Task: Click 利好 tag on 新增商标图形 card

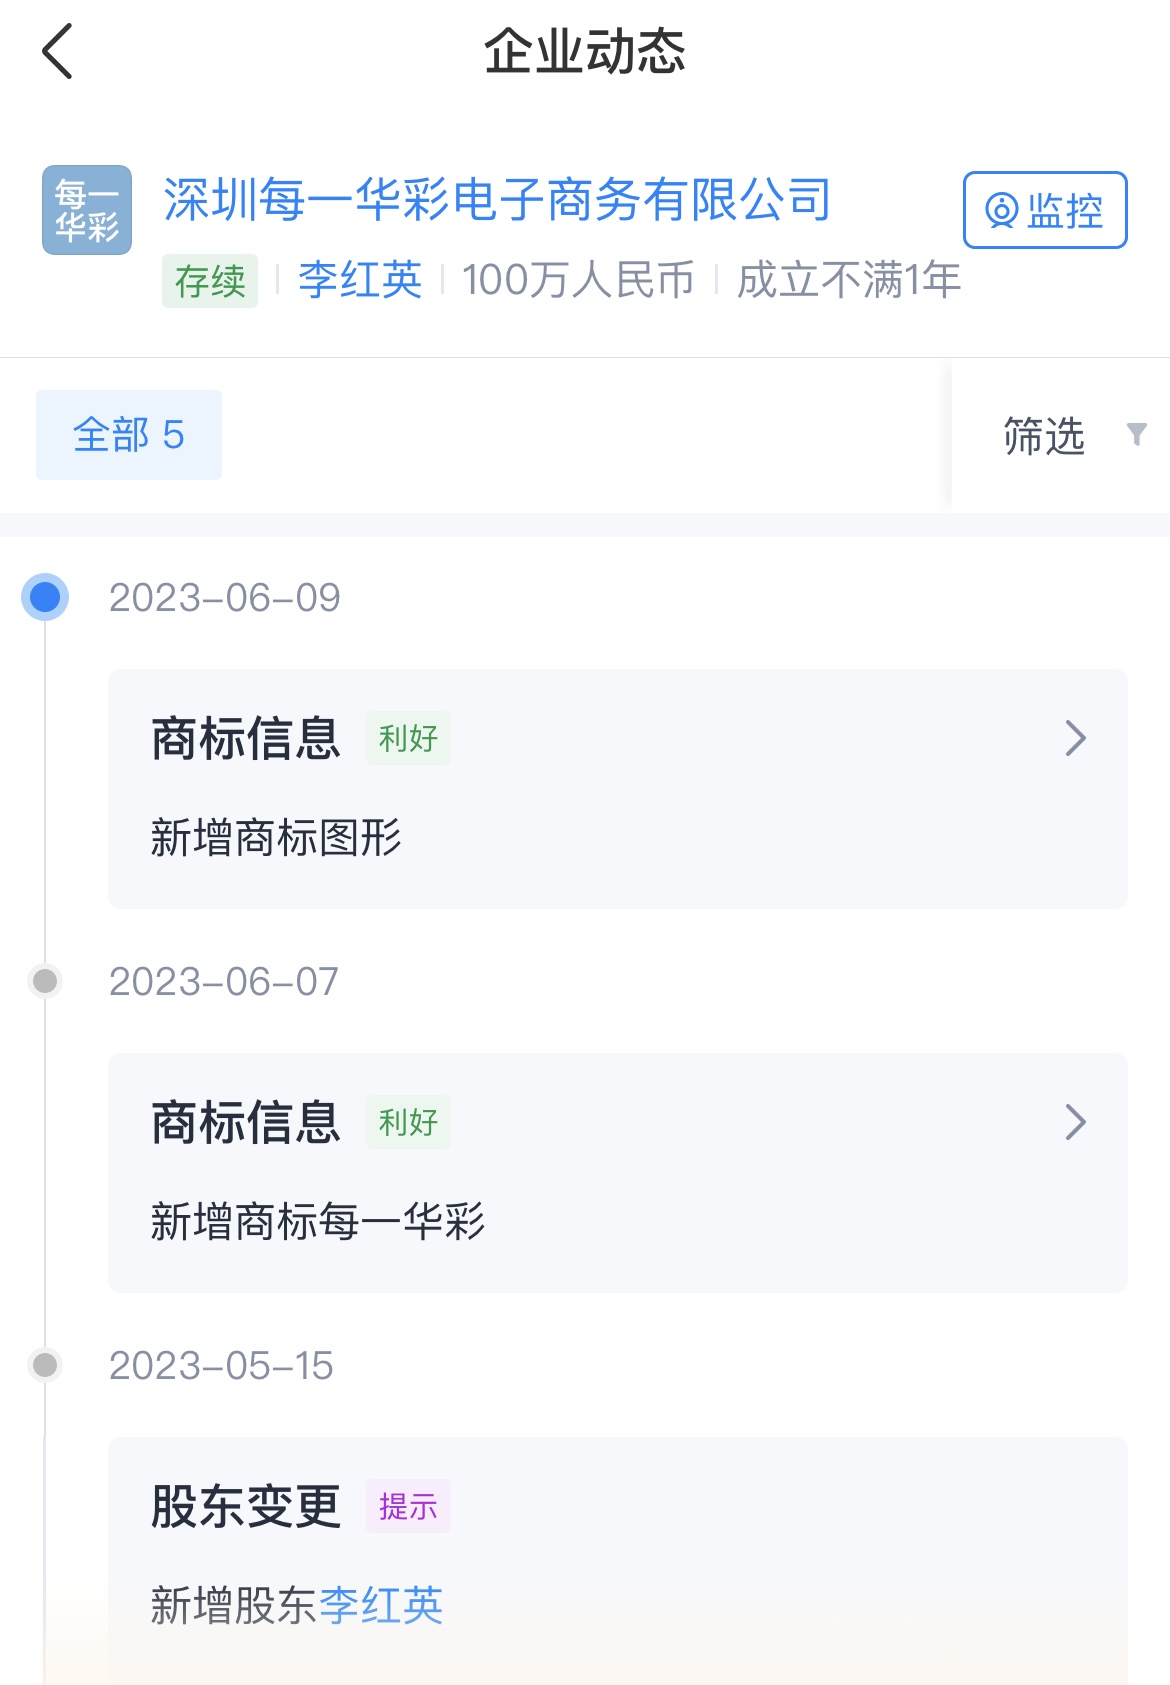Action: point(408,738)
